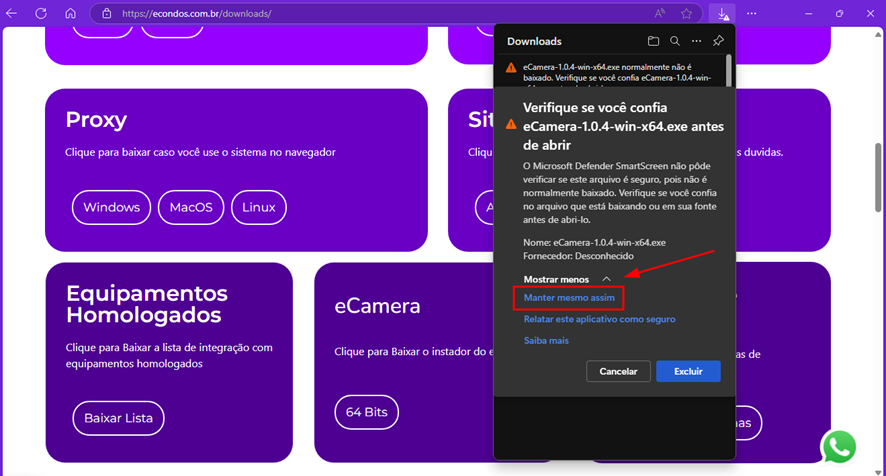Screen dimensions: 886x476
Task: Open the browser home page icon
Action: [70, 13]
